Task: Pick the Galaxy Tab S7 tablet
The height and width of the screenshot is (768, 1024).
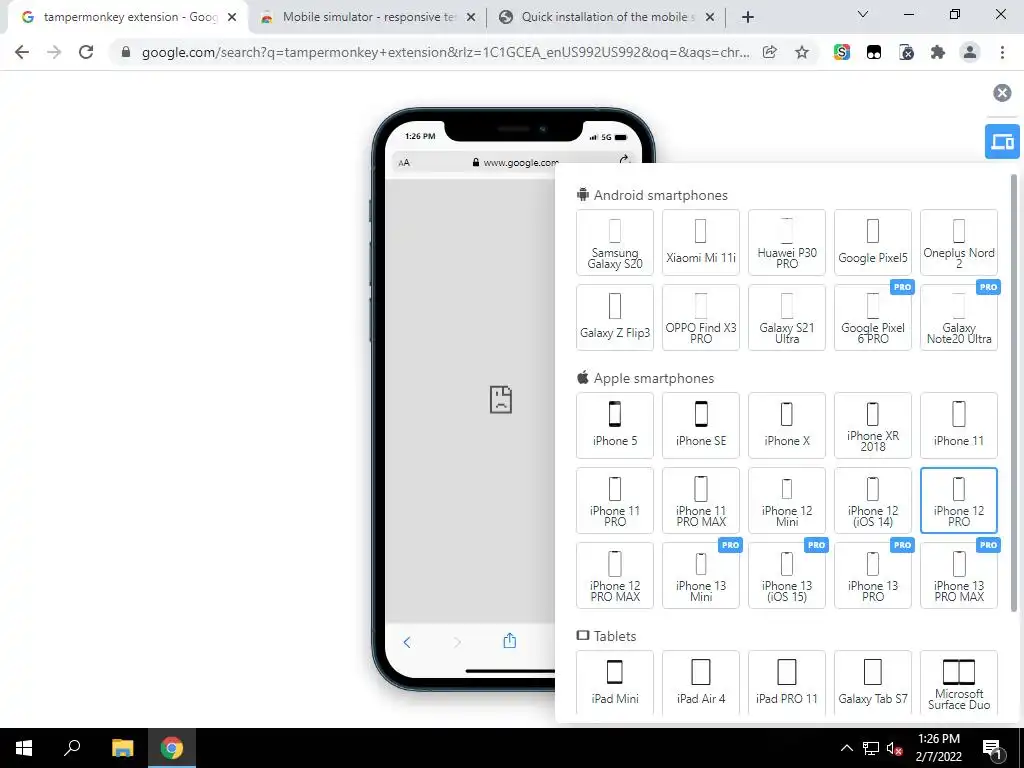Action: click(x=872, y=682)
